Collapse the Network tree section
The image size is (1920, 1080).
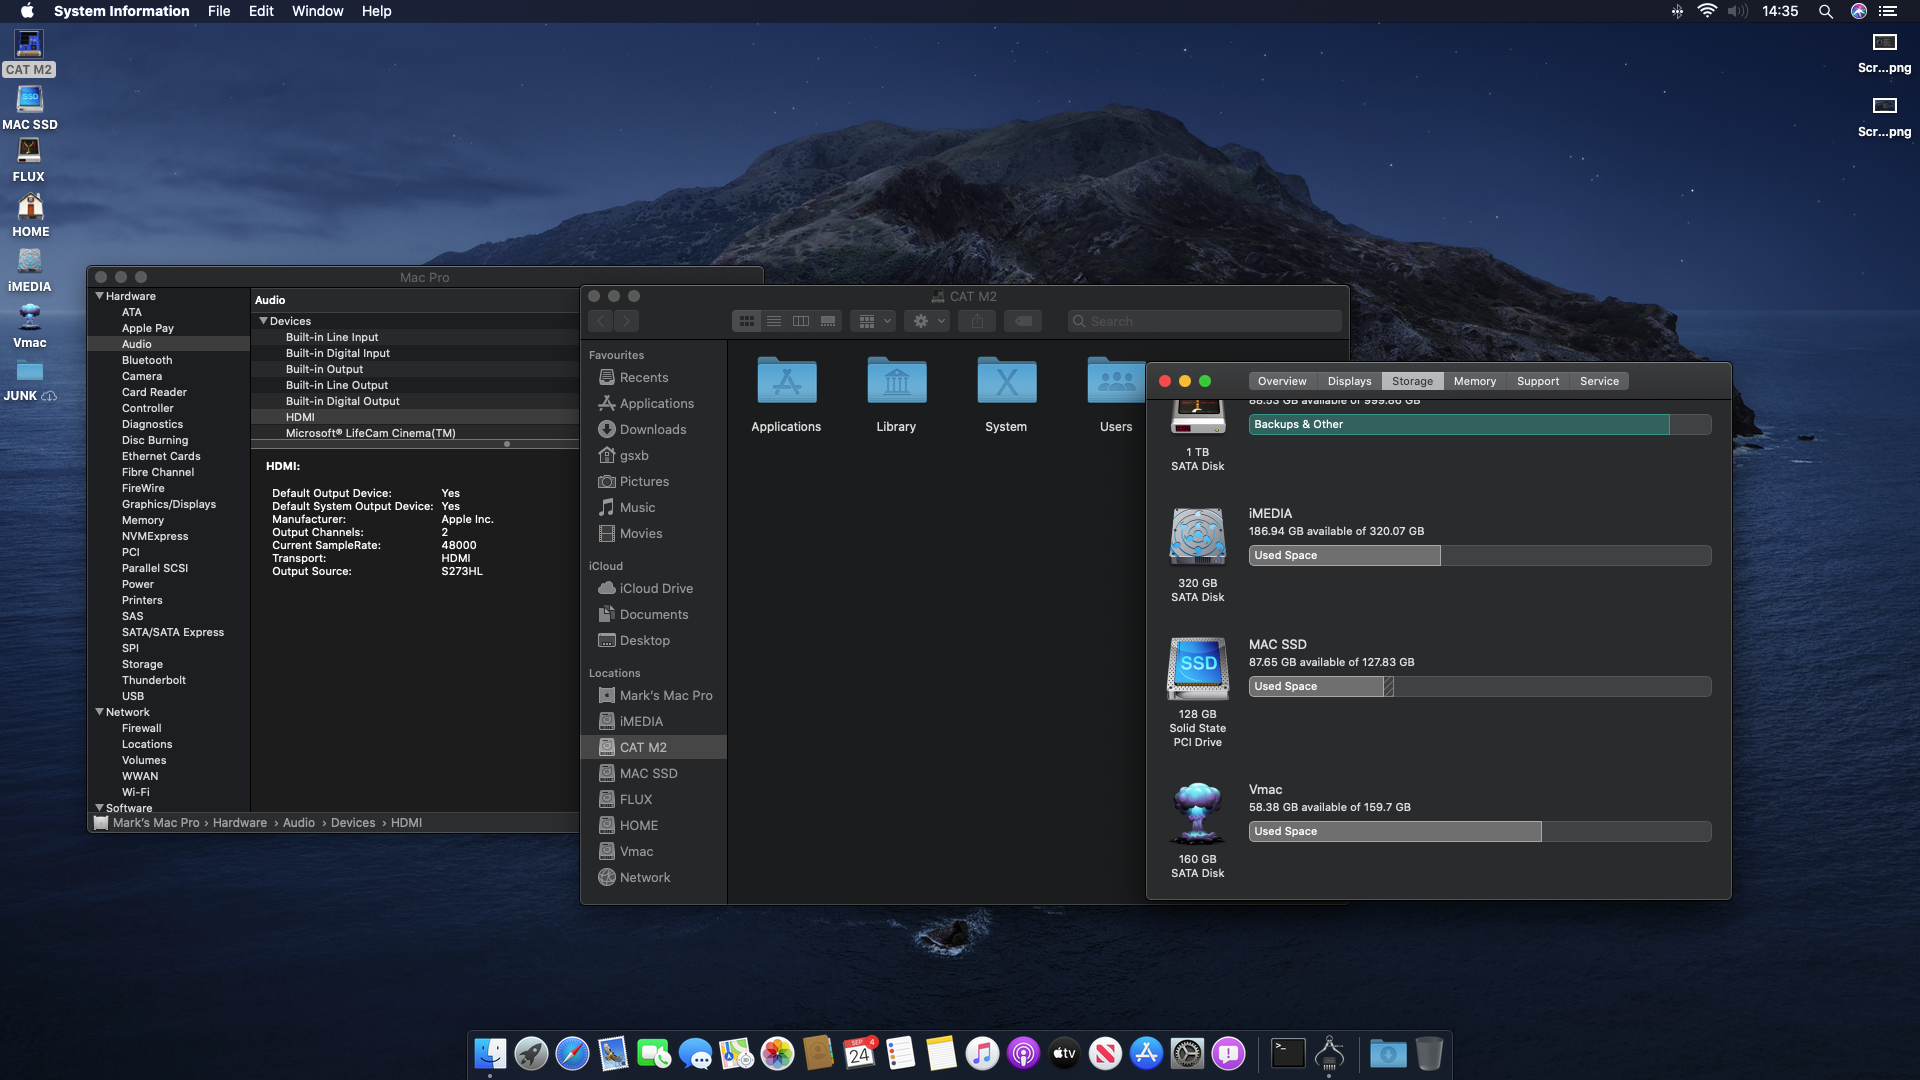pyautogui.click(x=100, y=712)
